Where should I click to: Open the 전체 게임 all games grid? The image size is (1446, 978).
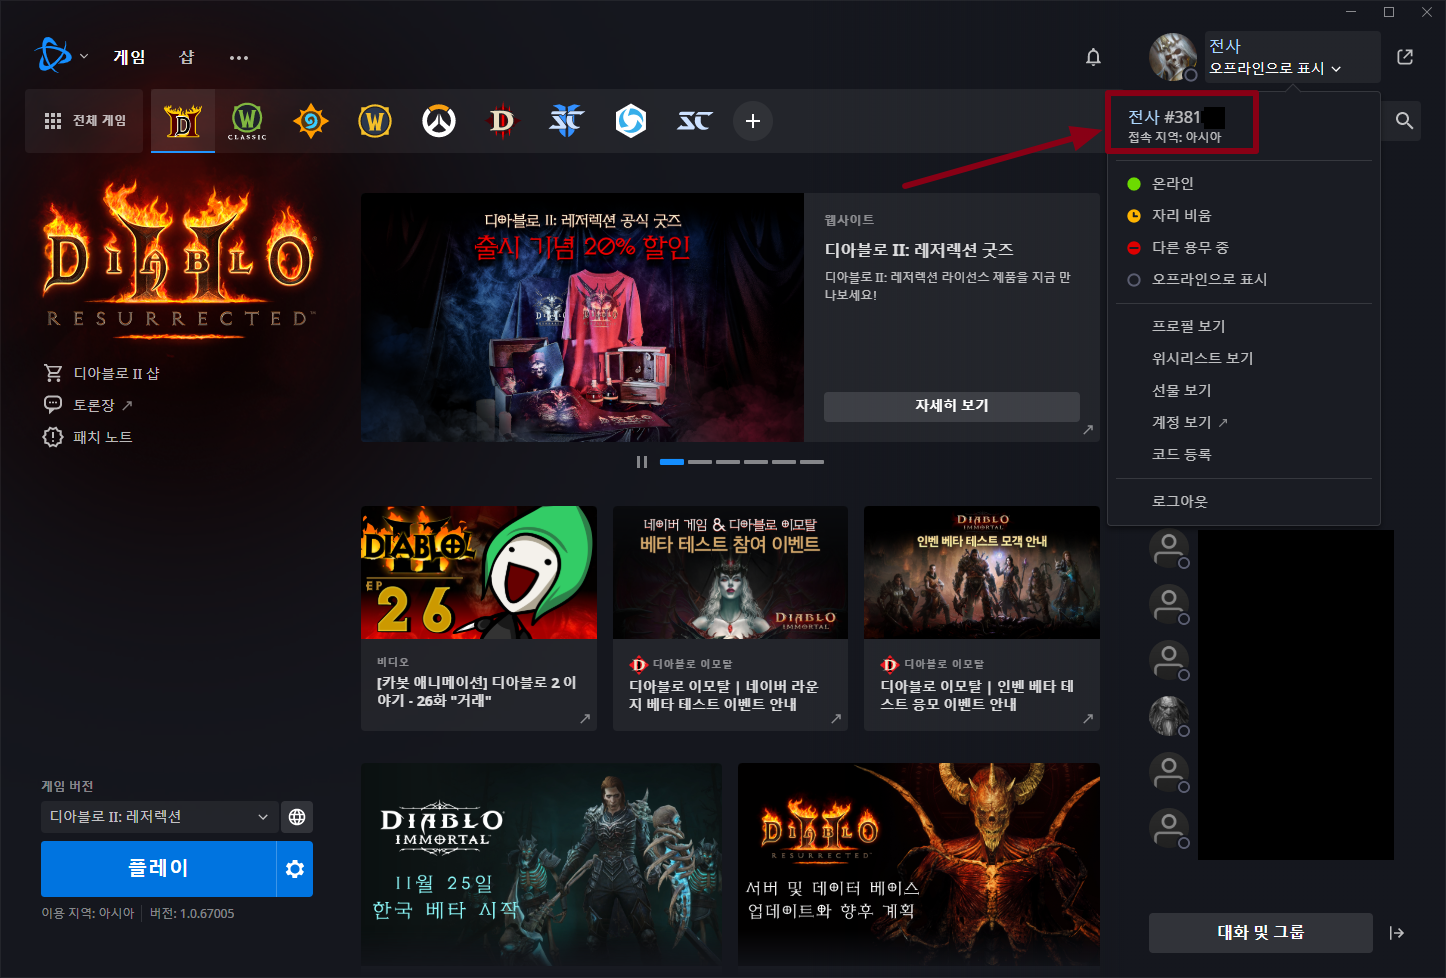(x=85, y=121)
